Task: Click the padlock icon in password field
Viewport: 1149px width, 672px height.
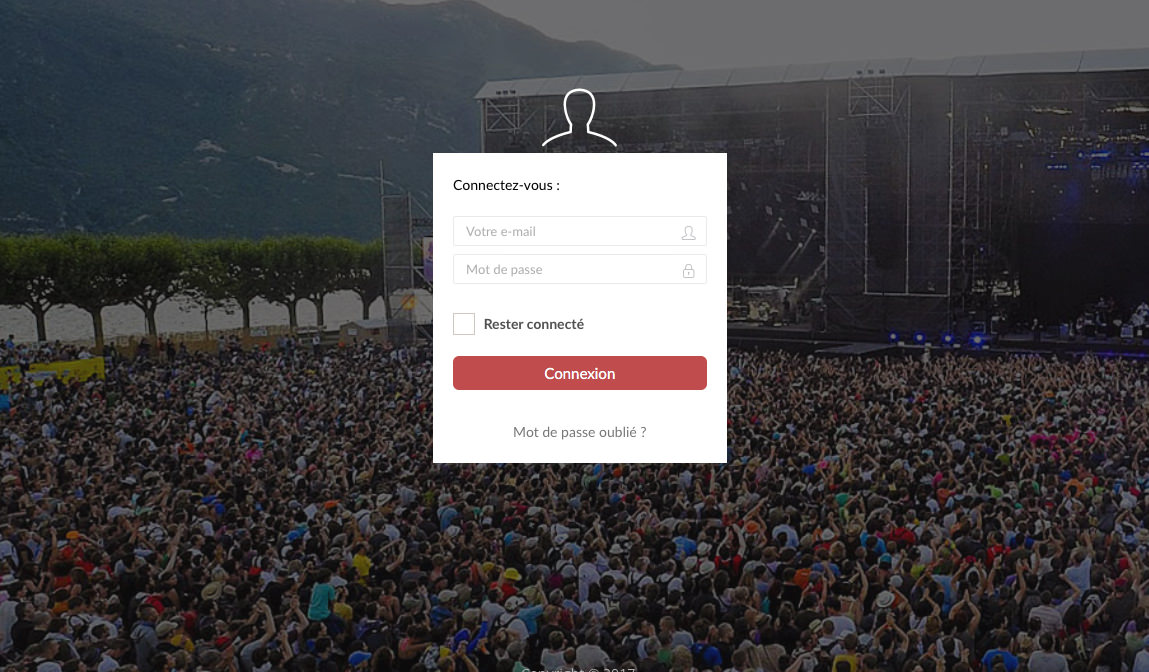Action: (x=688, y=270)
